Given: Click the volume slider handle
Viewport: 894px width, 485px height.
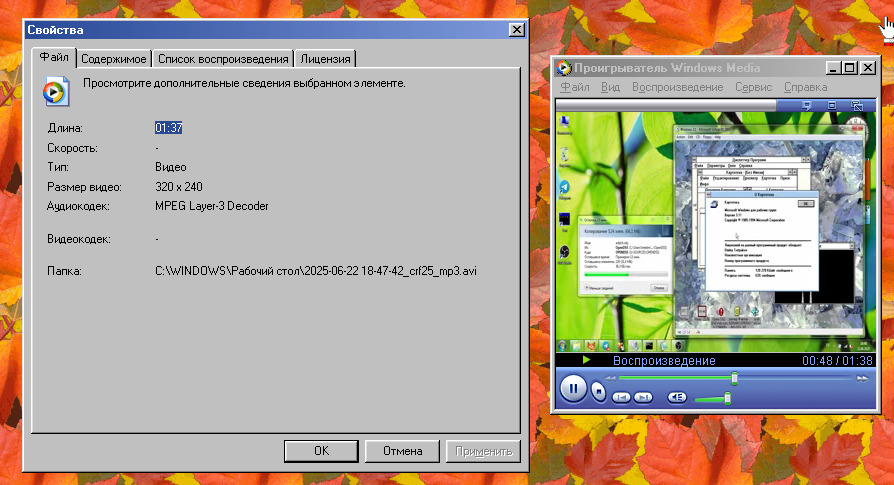Looking at the screenshot, I should tap(727, 397).
